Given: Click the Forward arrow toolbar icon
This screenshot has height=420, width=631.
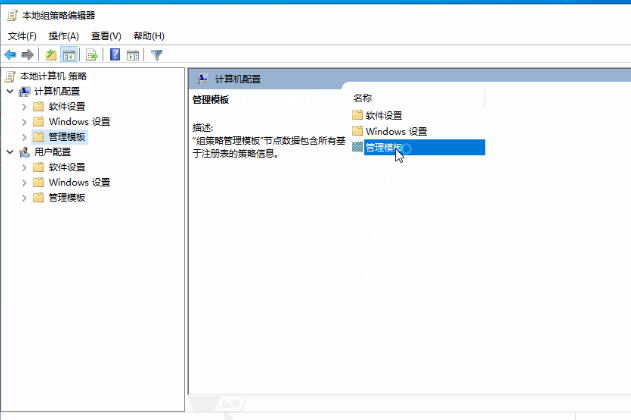Looking at the screenshot, I should click(27, 55).
